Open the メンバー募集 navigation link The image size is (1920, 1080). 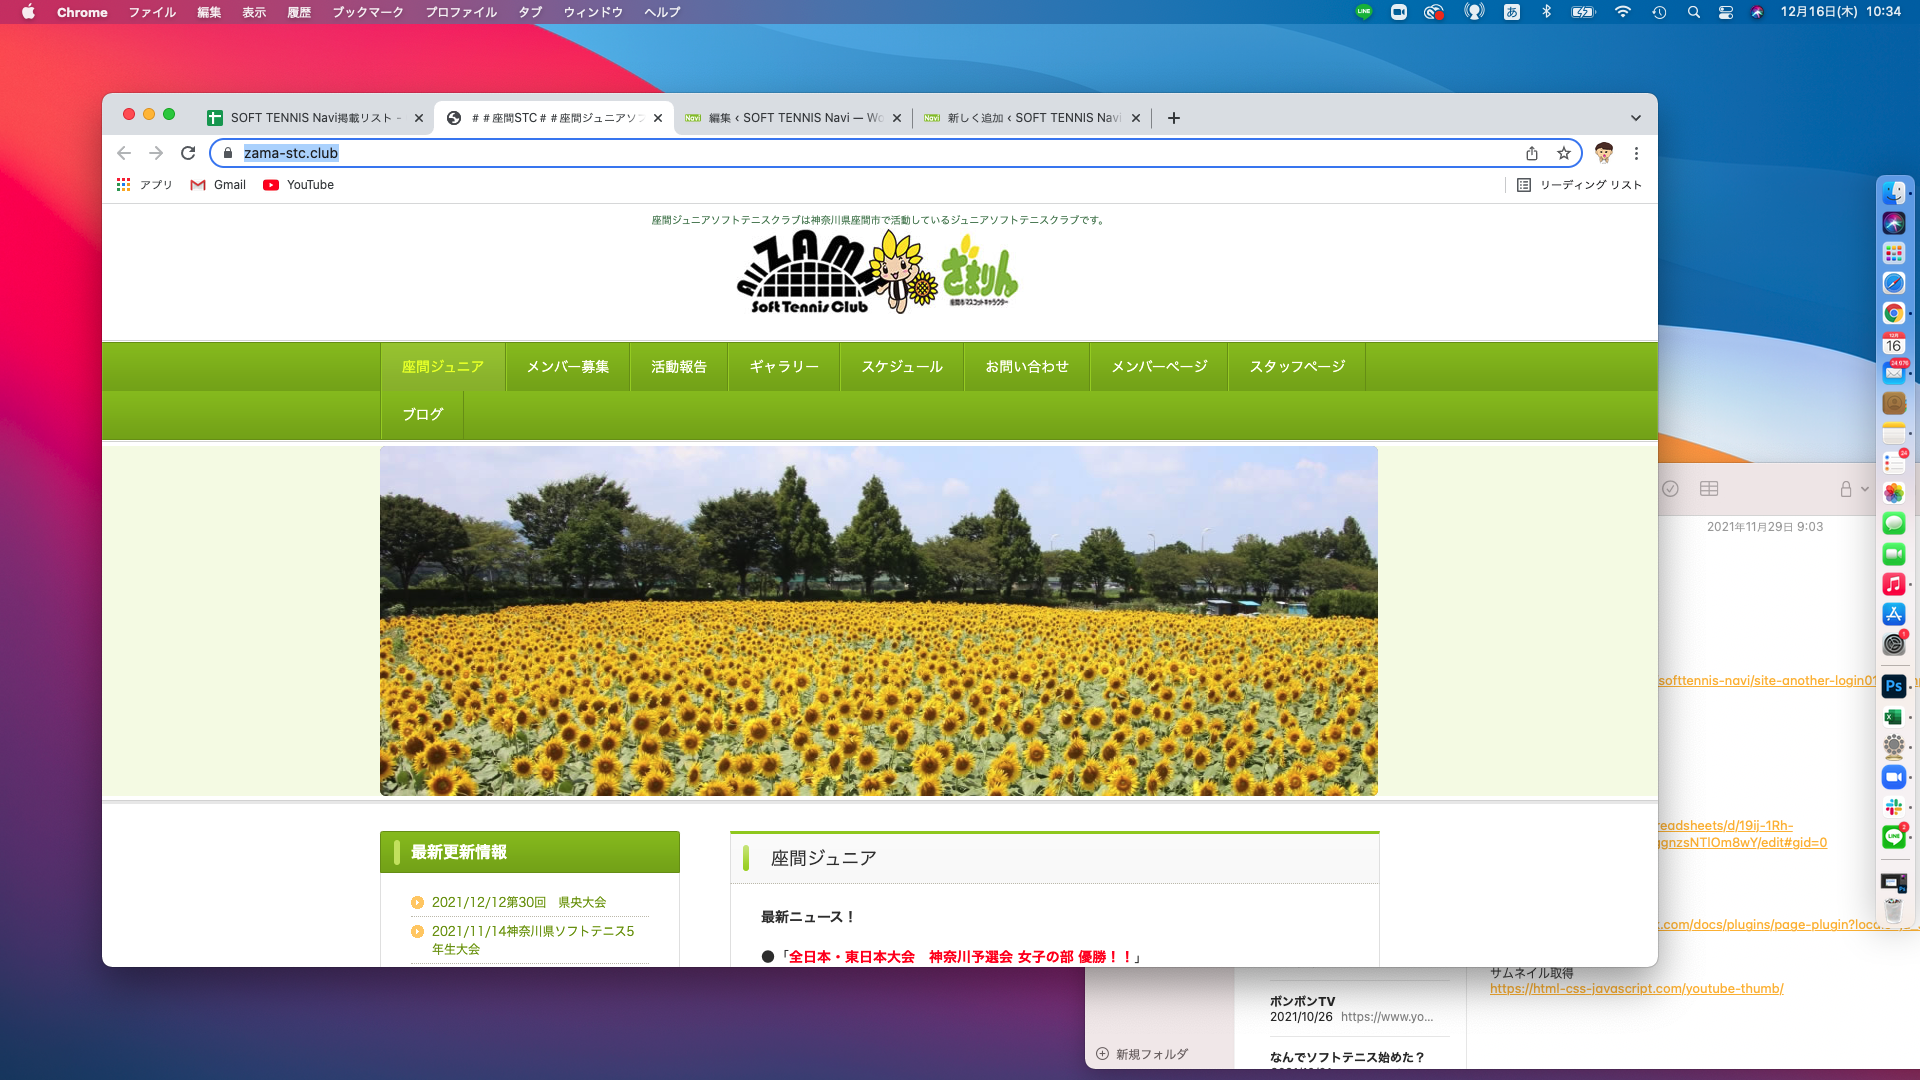(567, 367)
